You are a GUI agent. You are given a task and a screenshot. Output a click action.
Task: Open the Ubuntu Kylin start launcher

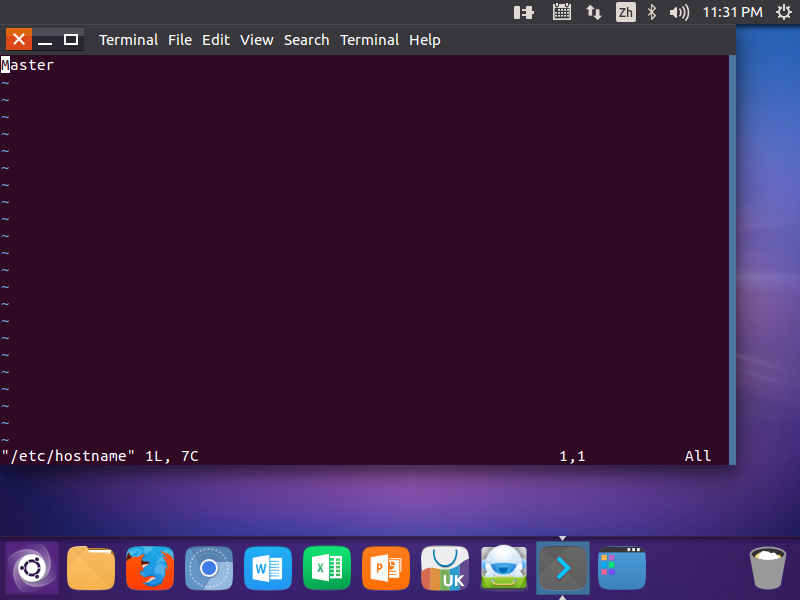point(32,567)
